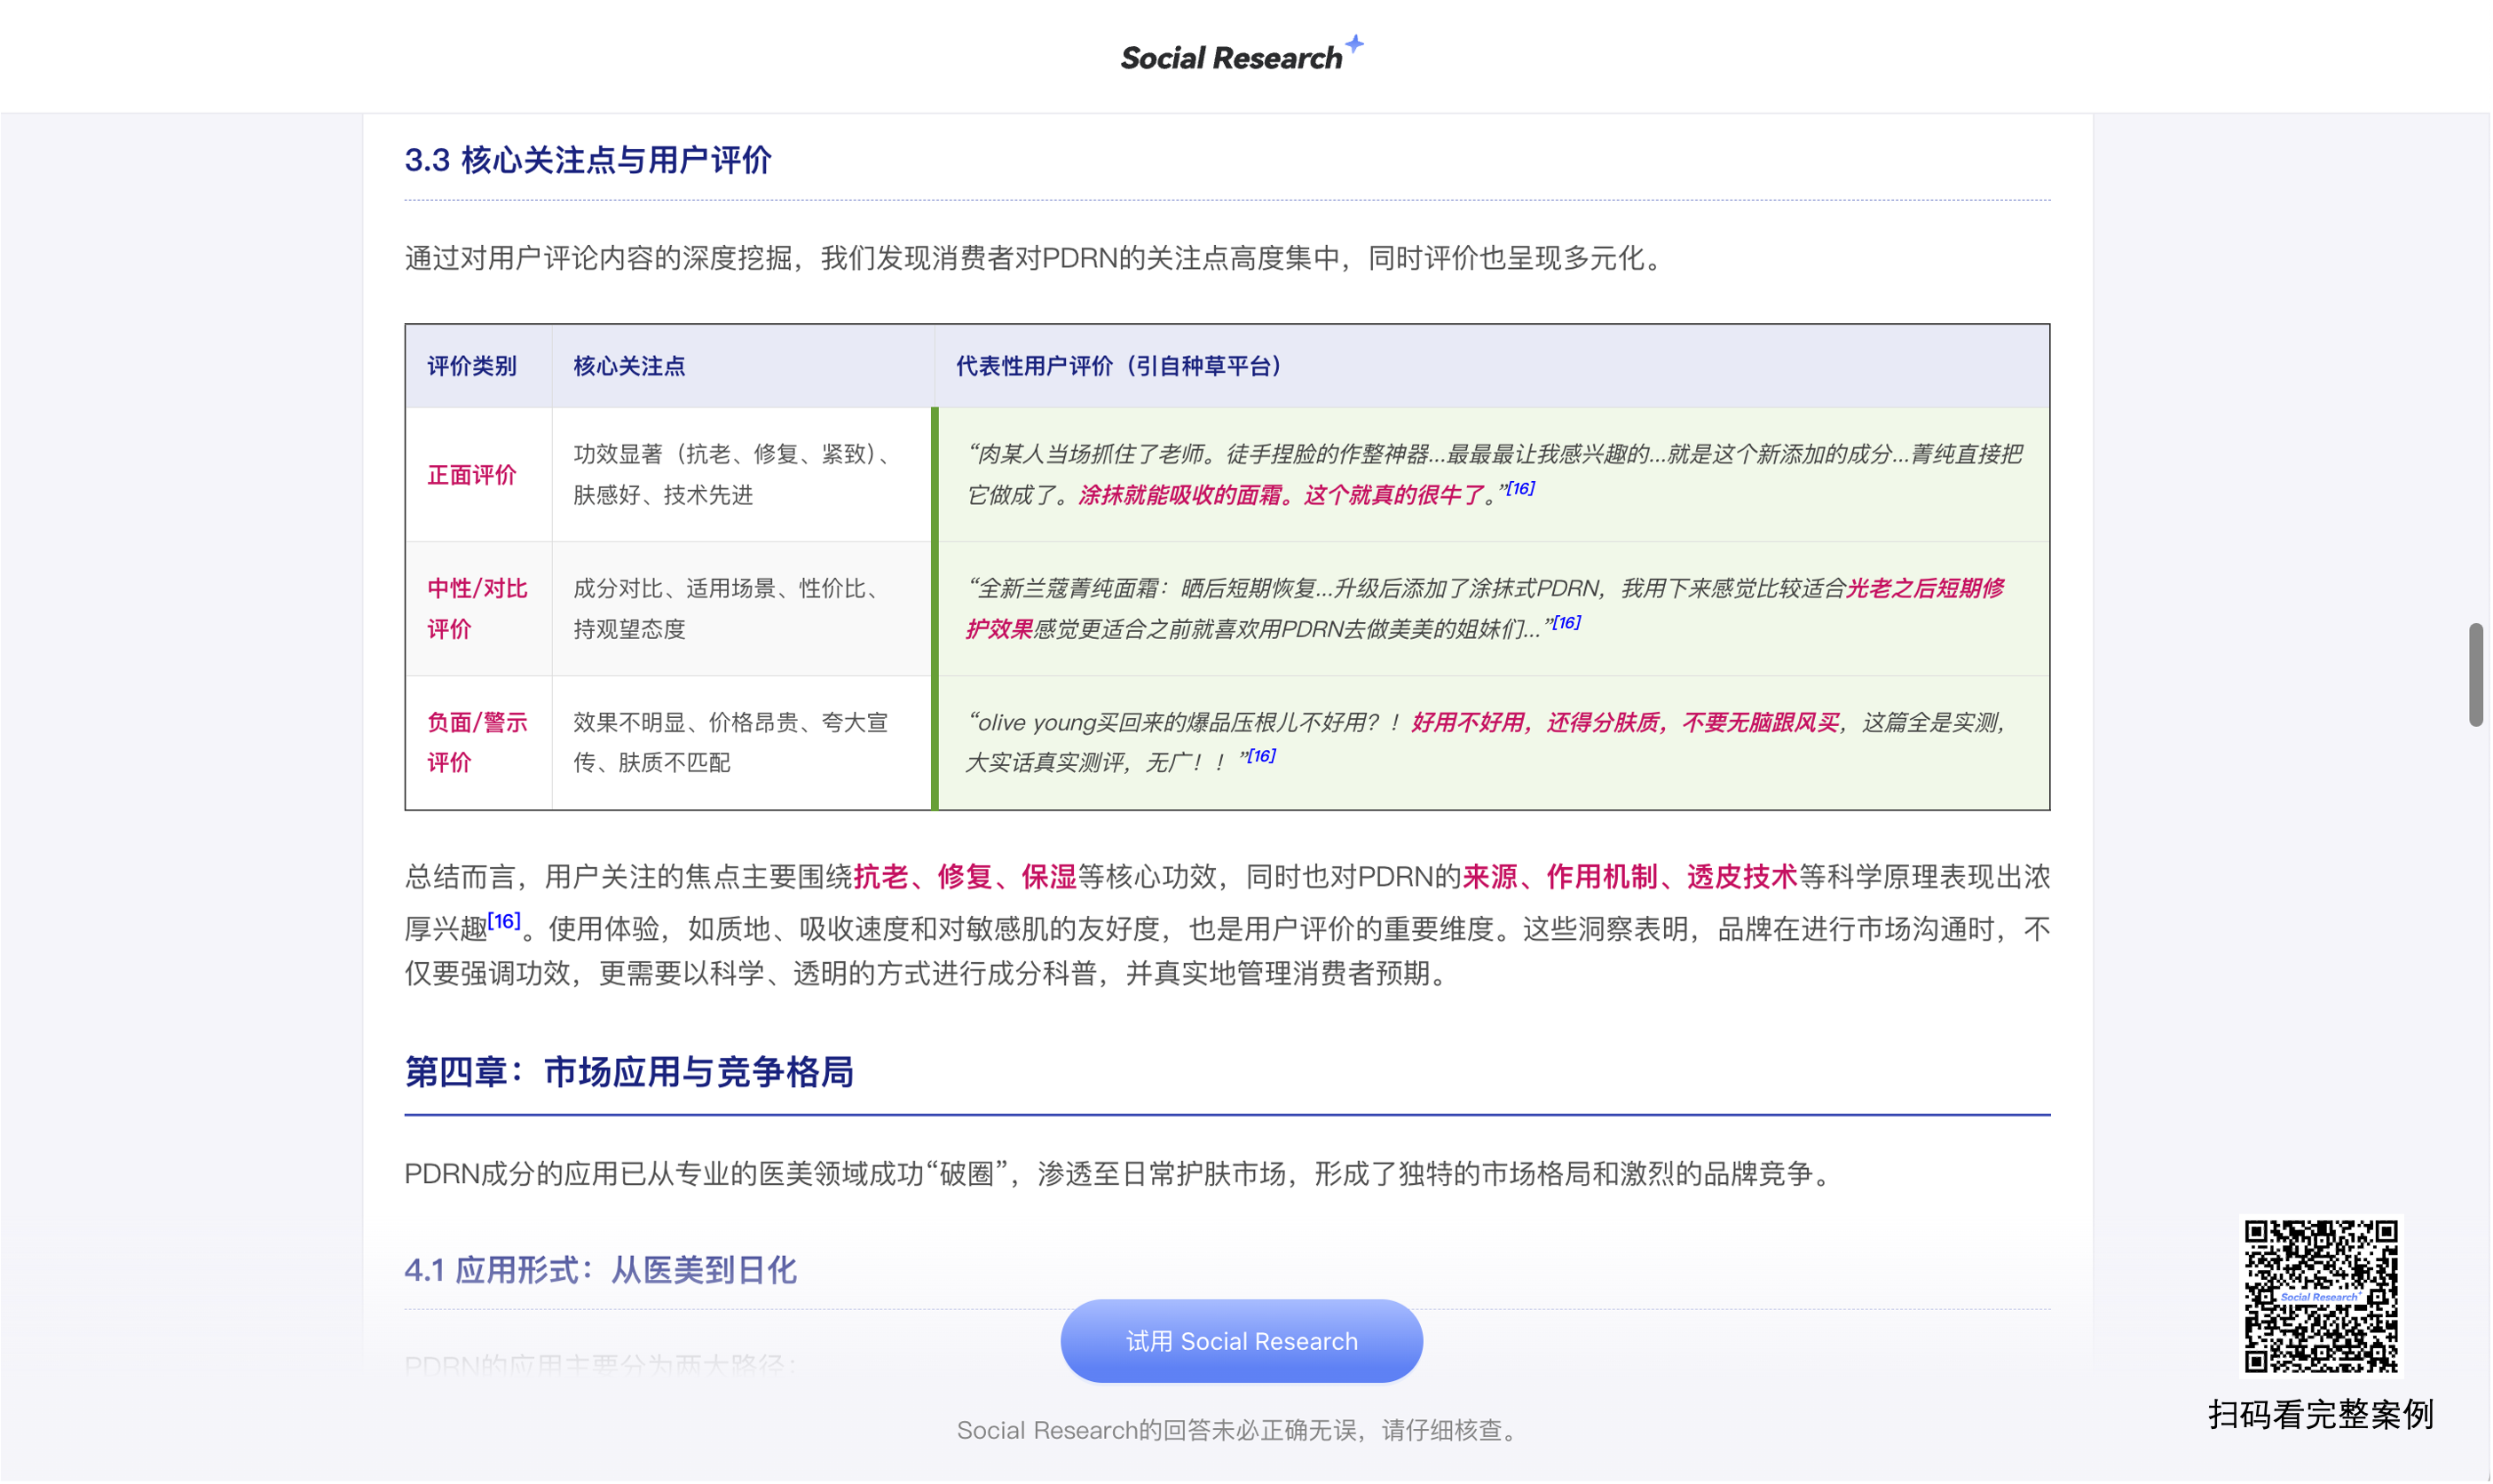Click the paragraph starting PDRN成分的应用已从专业的医美领域
The height and width of the screenshot is (1484, 2493).
point(1120,1174)
